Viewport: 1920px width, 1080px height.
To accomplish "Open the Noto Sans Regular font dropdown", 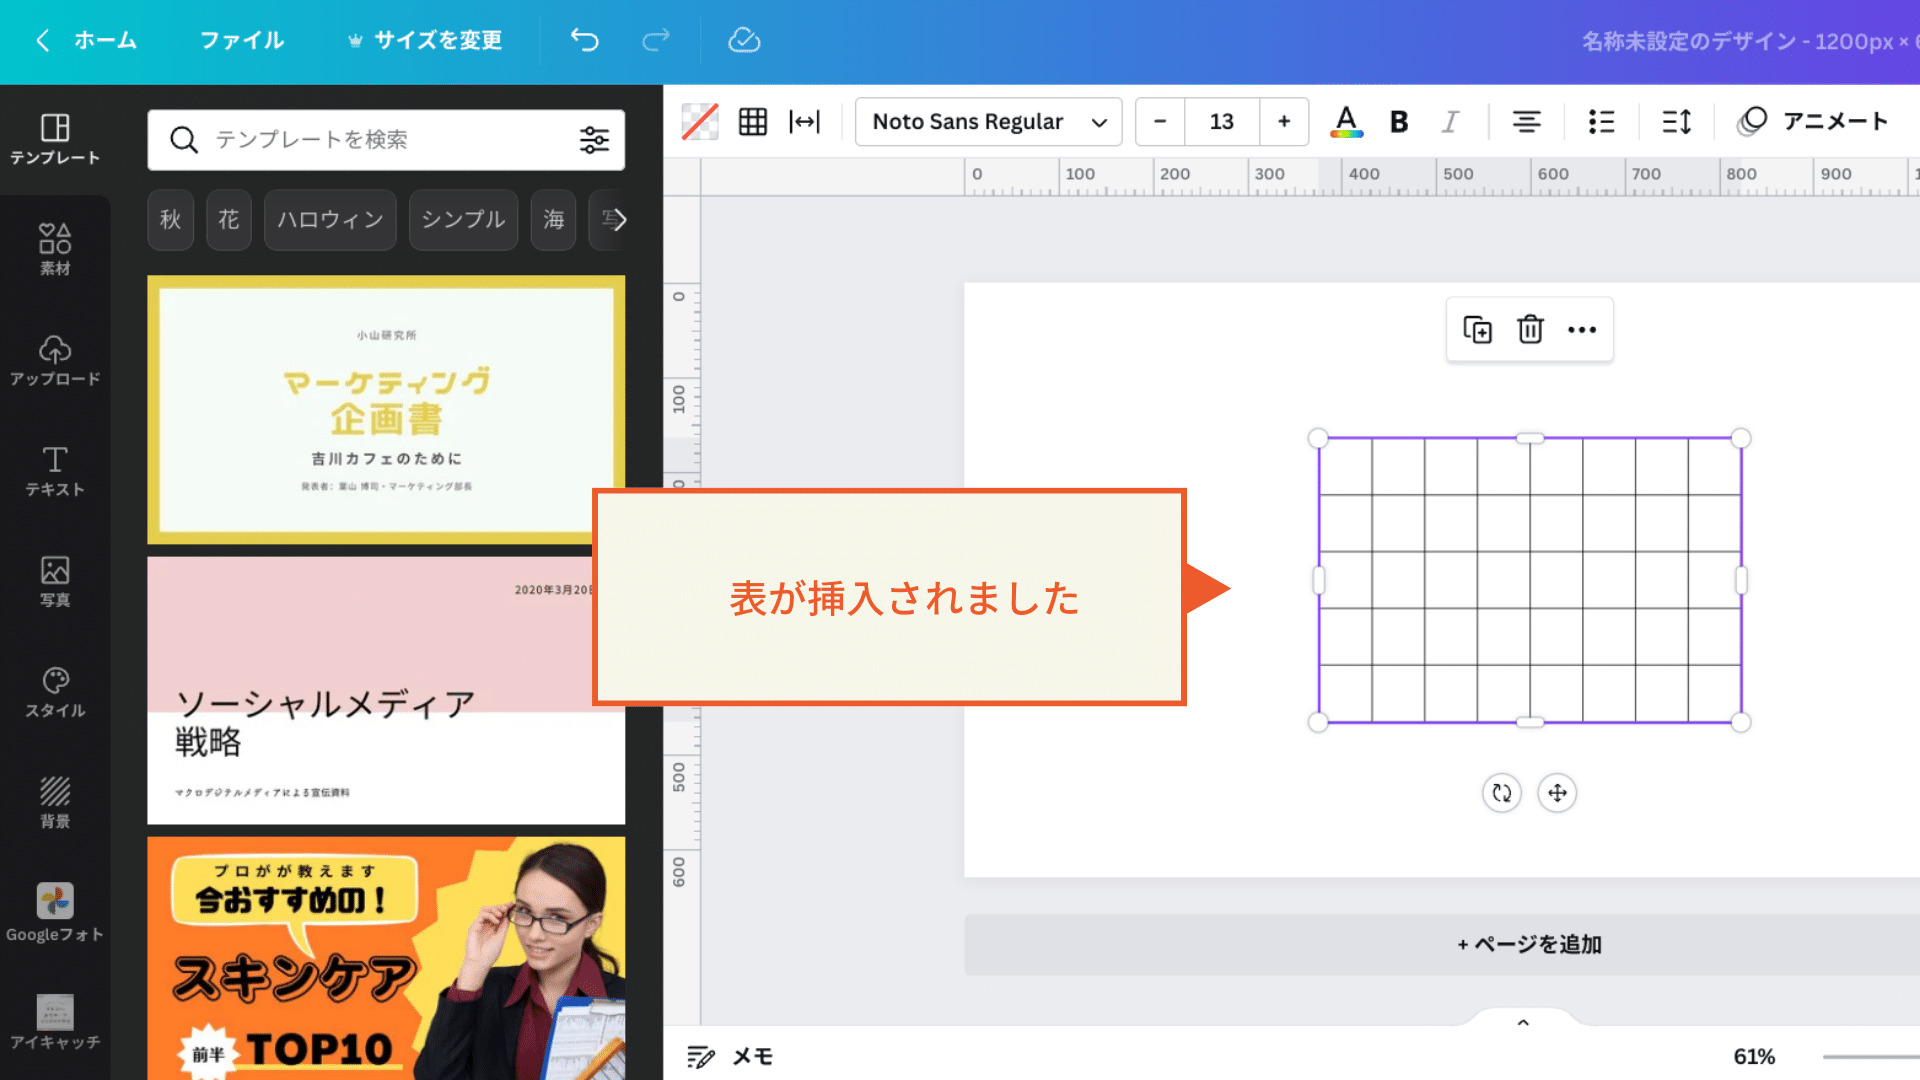I will pyautogui.click(x=987, y=121).
